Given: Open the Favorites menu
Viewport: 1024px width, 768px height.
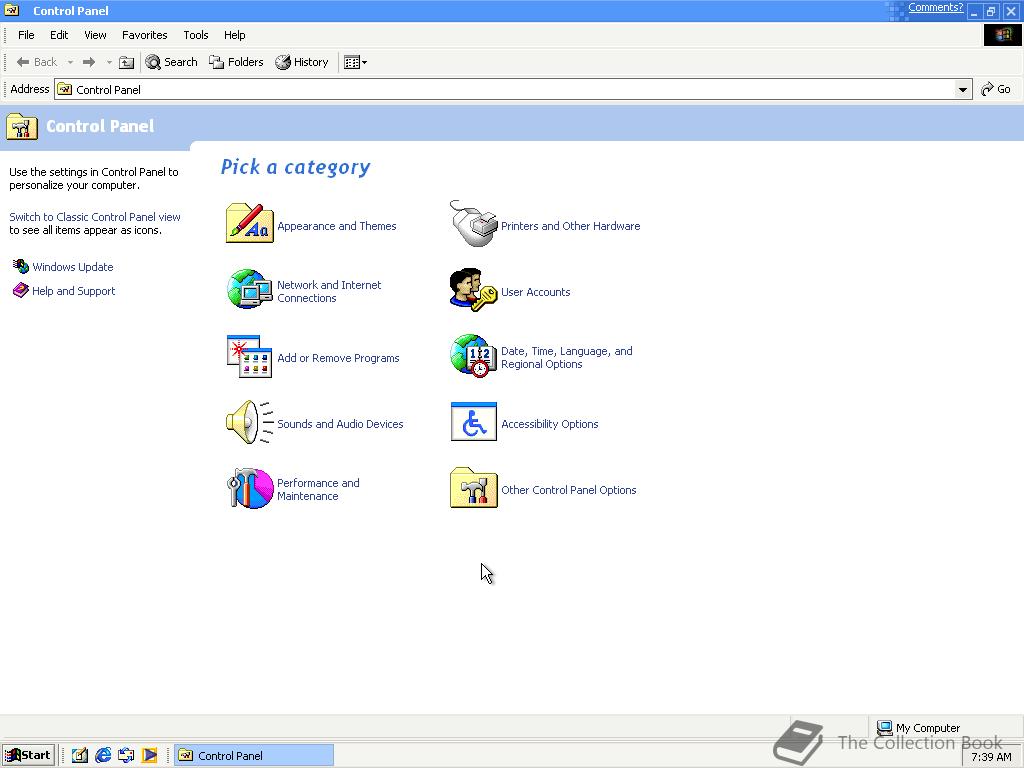Looking at the screenshot, I should click(x=144, y=35).
